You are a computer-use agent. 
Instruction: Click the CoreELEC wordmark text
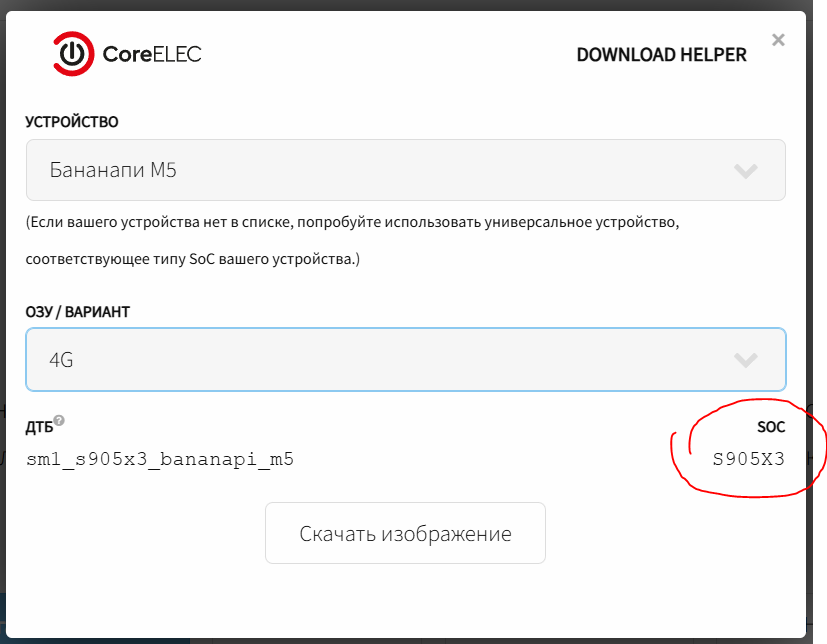pyautogui.click(x=152, y=54)
